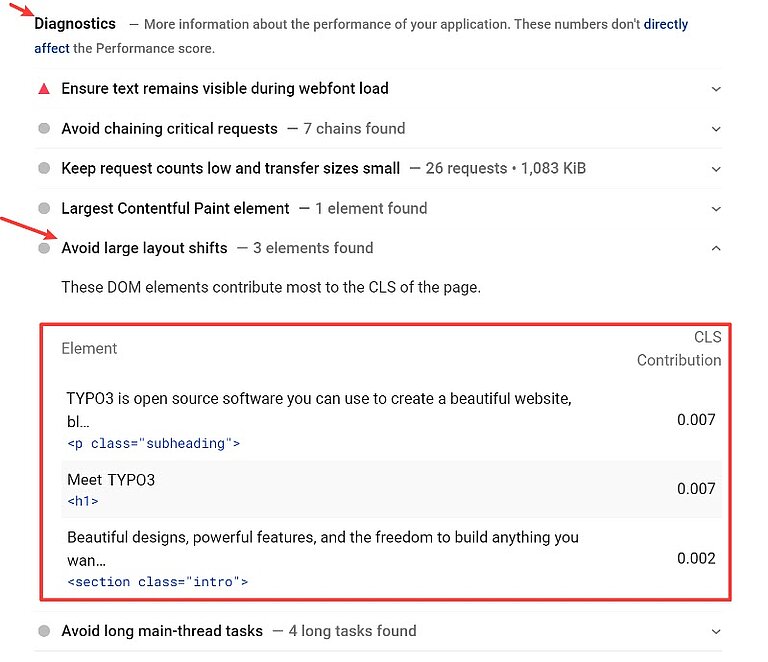Collapse Avoid large layout shifts chevron
Viewport: 768px width, 662px height.
pos(716,249)
